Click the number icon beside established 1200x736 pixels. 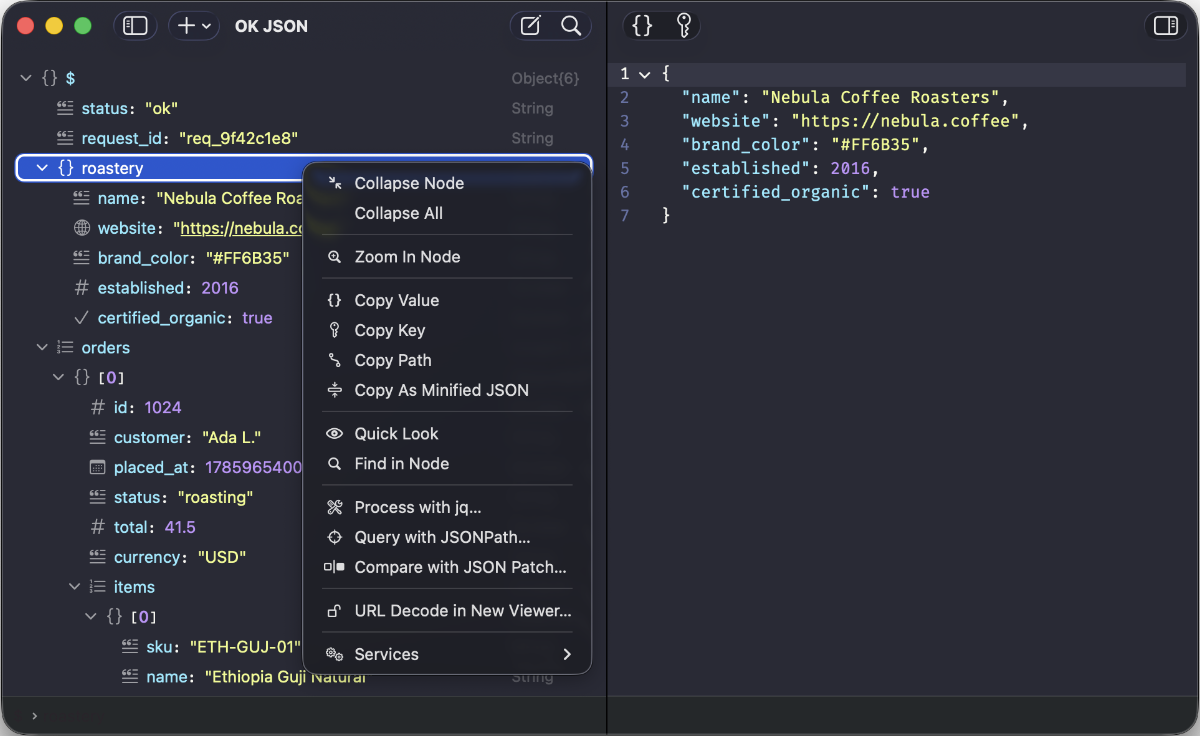coord(82,288)
